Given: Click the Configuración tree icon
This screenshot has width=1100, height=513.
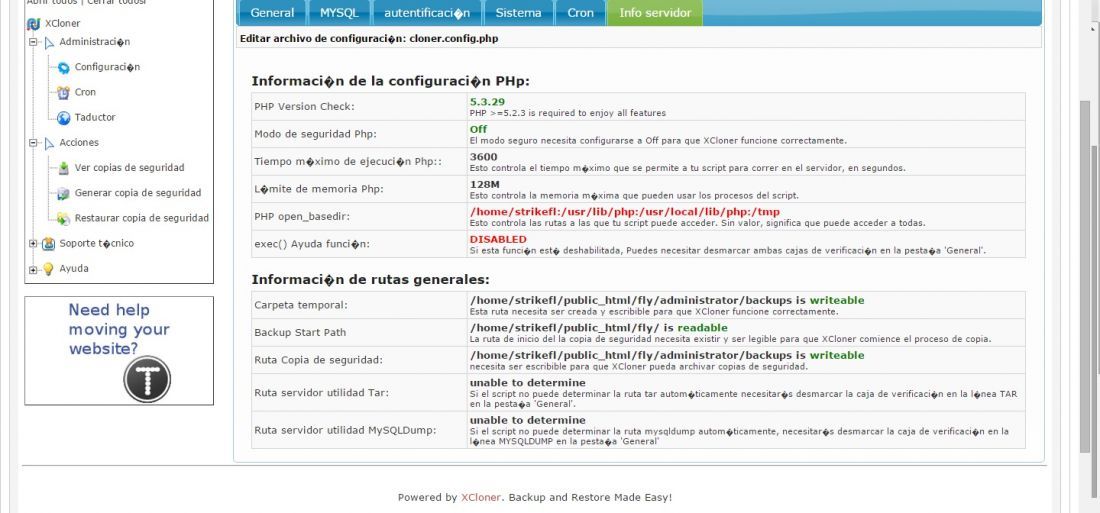Looking at the screenshot, I should [x=64, y=67].
